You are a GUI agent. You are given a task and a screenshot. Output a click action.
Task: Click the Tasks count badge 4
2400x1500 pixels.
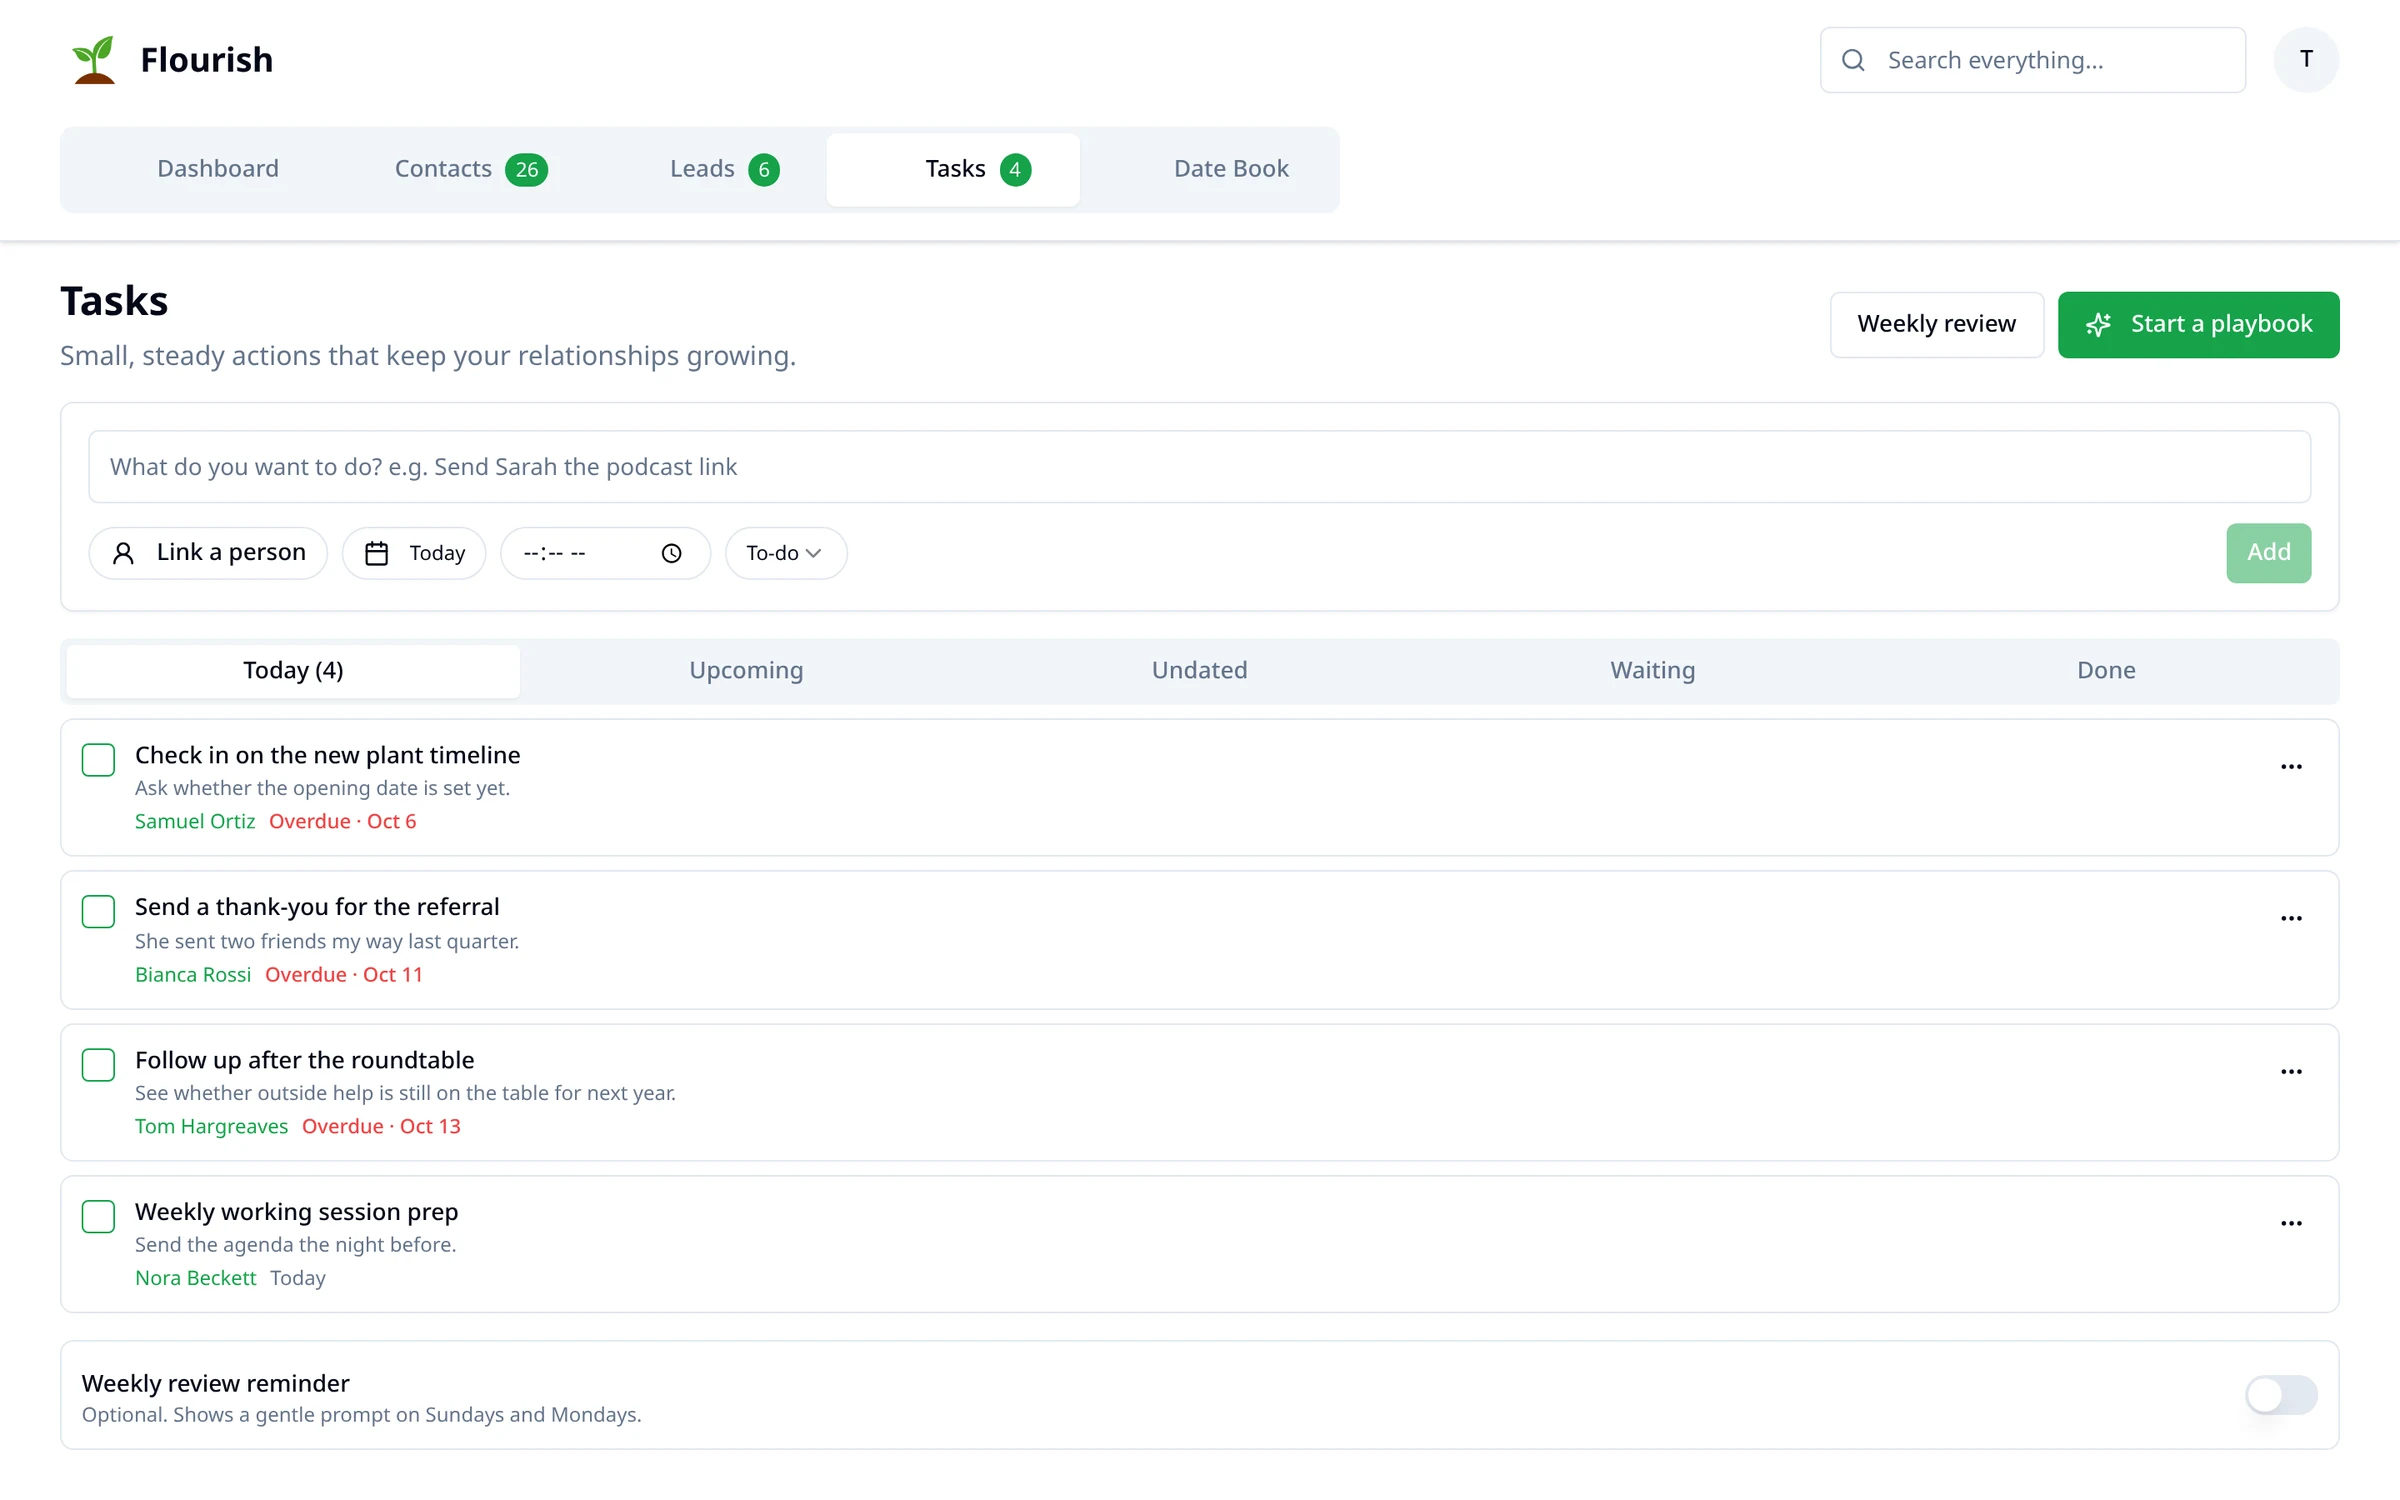1015,170
